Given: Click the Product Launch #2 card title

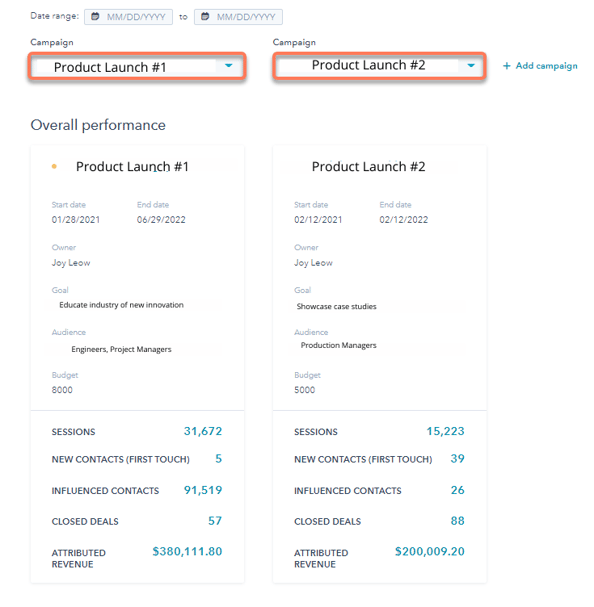Looking at the screenshot, I should click(x=368, y=166).
